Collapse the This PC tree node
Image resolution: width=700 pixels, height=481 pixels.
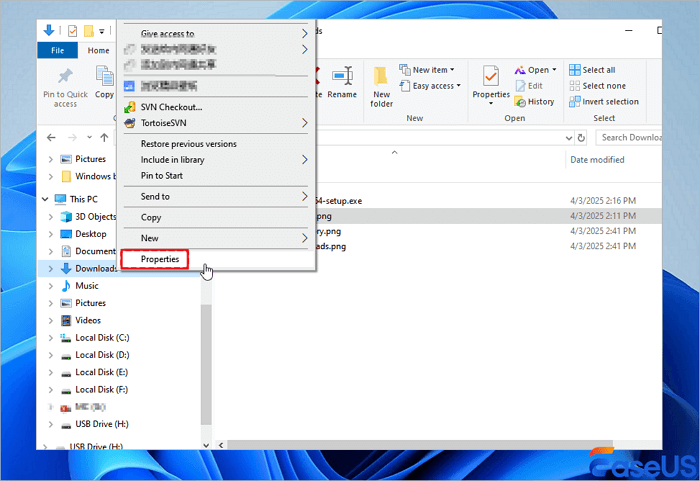(x=45, y=199)
